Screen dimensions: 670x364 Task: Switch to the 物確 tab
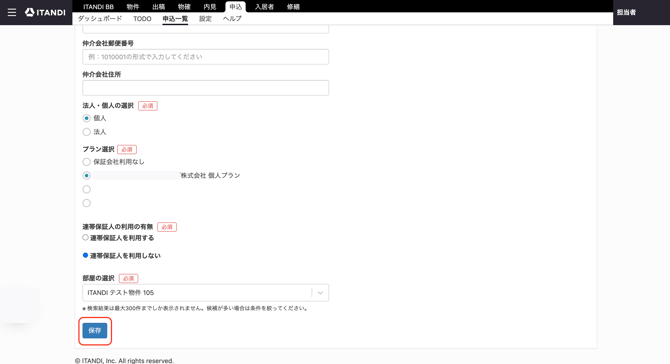(184, 7)
